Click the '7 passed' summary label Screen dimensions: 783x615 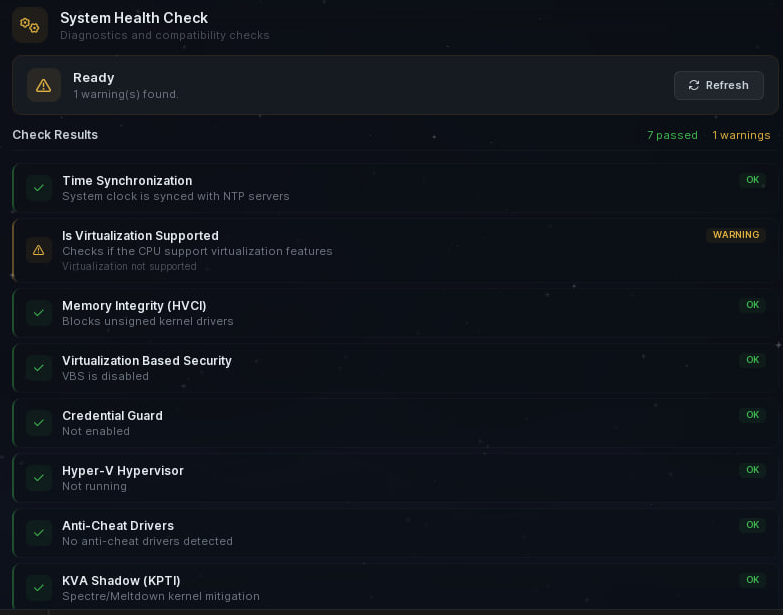click(672, 135)
